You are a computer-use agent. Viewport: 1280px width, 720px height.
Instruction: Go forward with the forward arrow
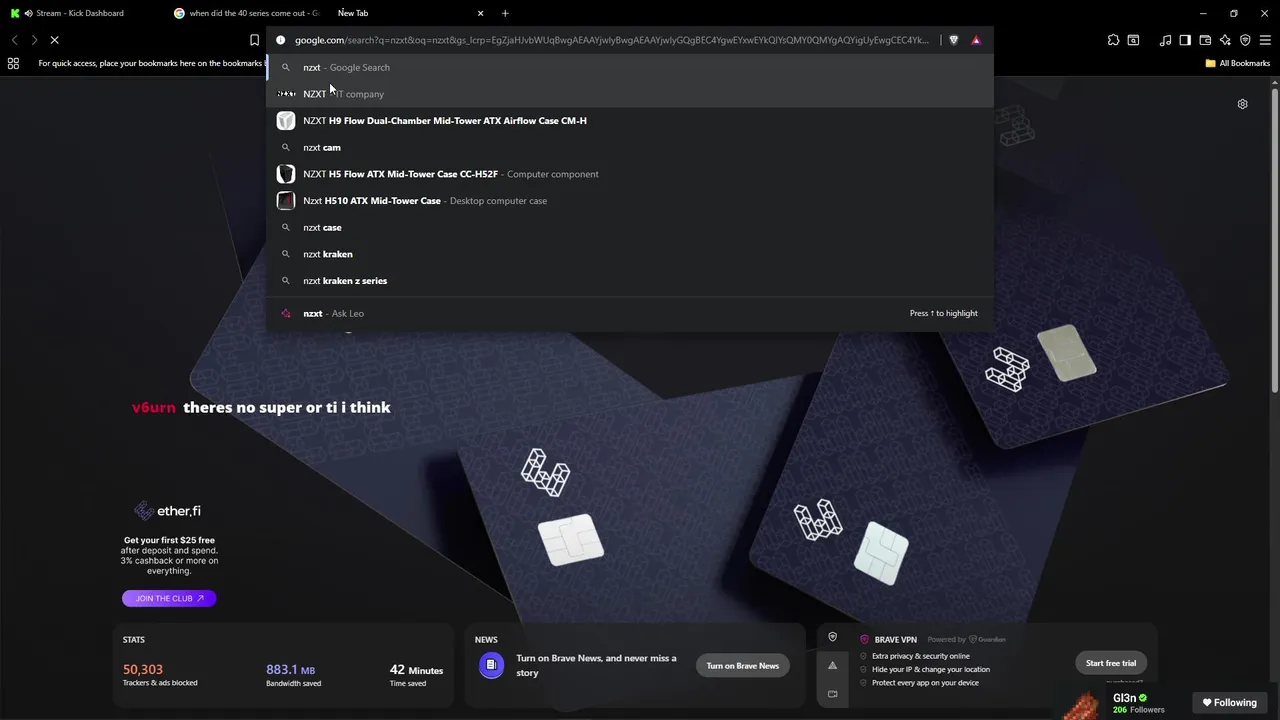click(34, 40)
